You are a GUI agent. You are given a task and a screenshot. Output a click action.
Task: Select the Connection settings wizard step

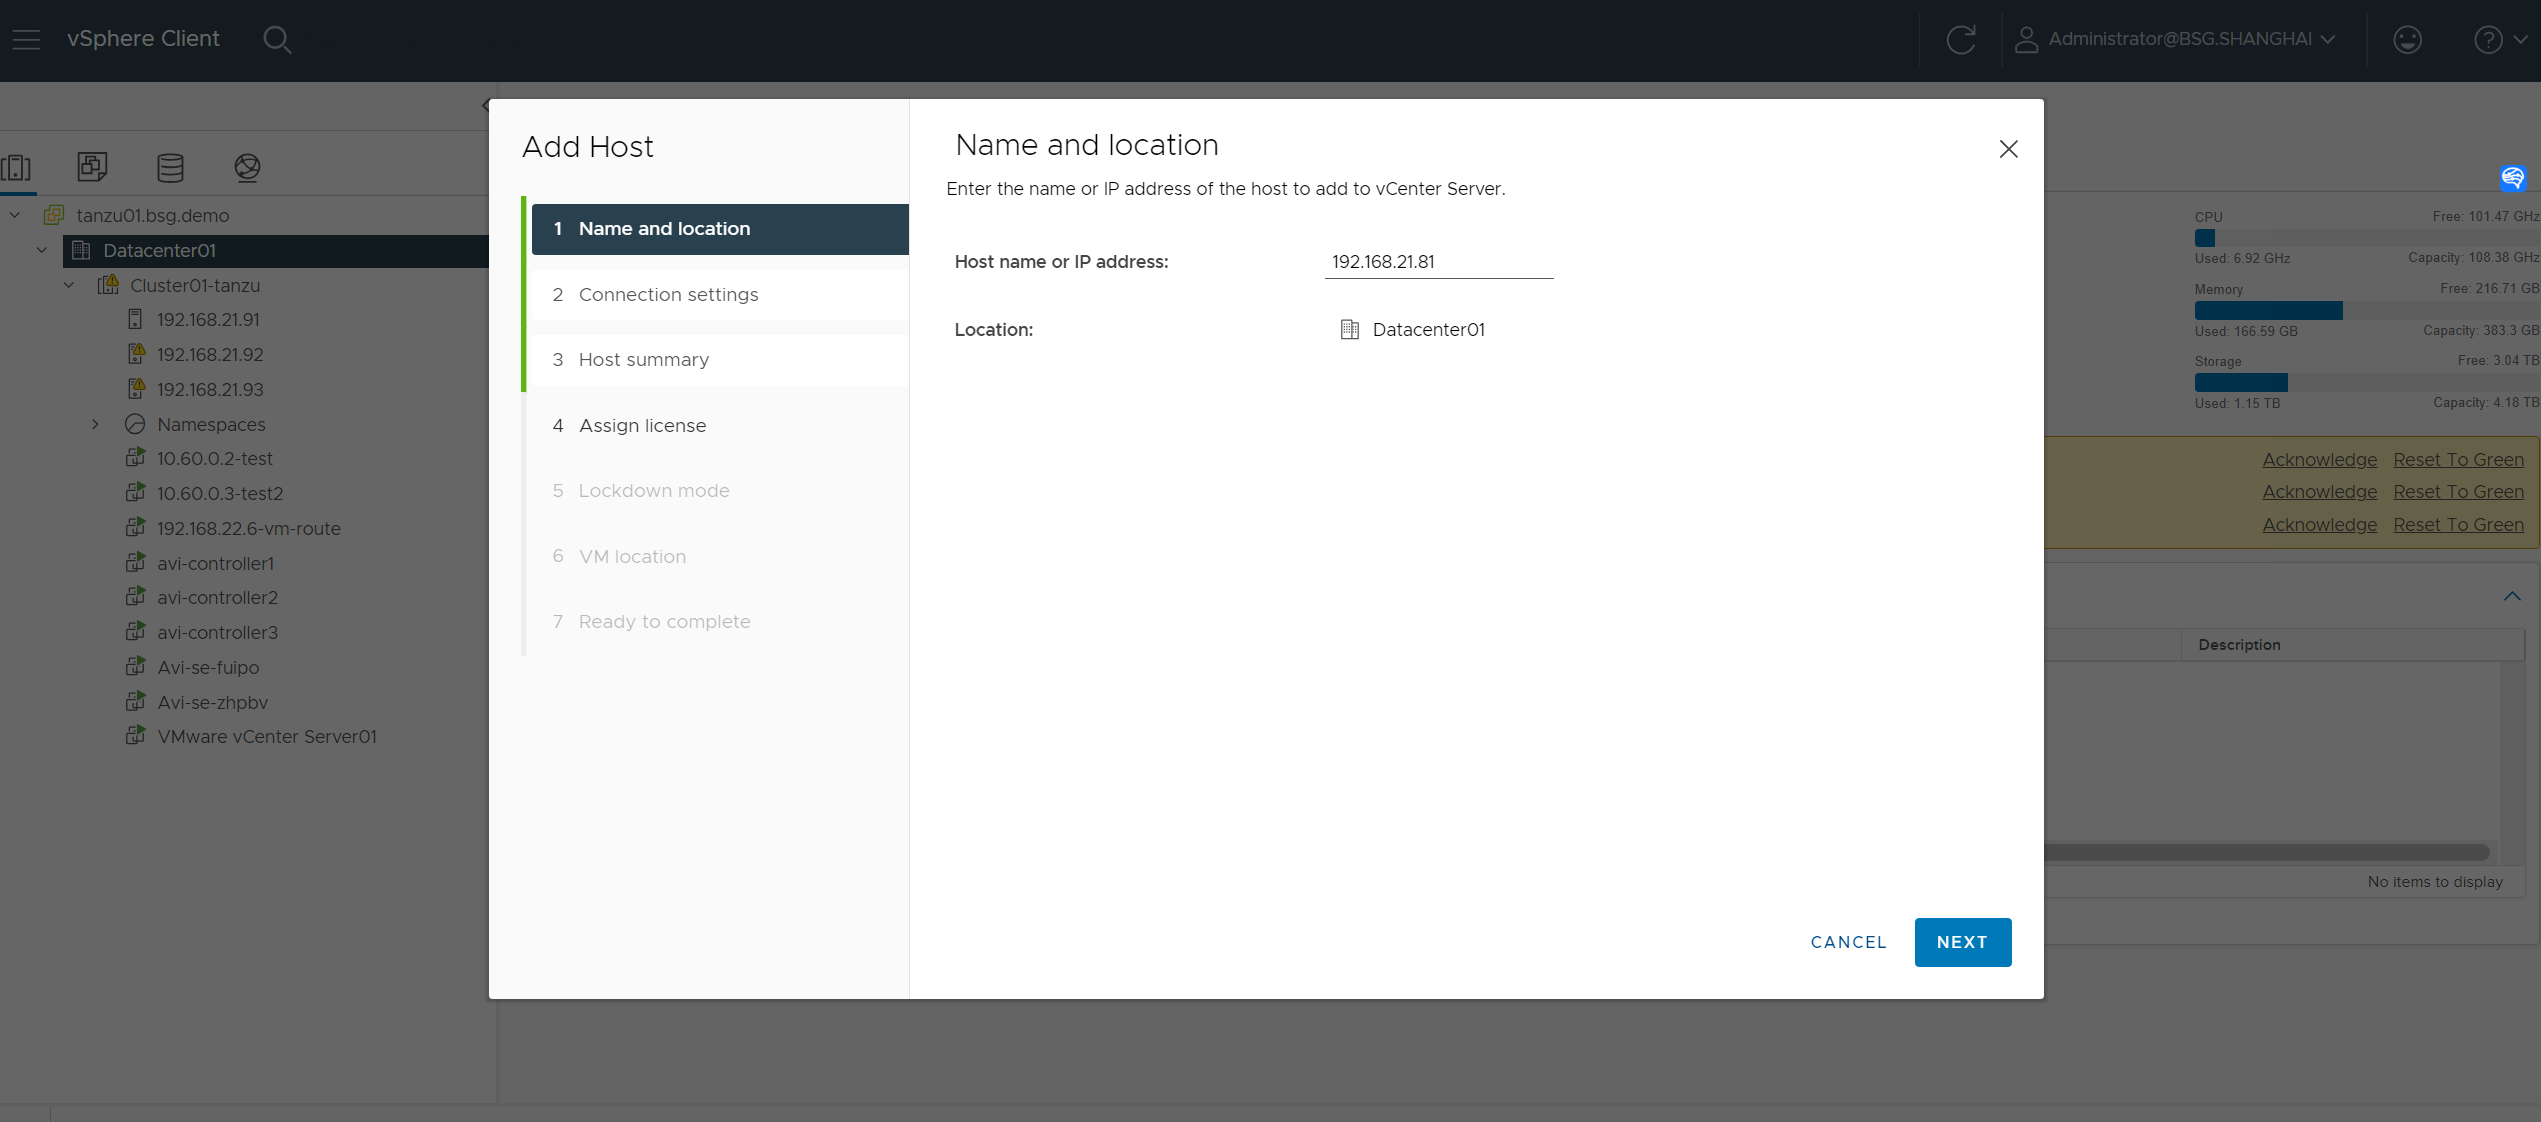668,294
